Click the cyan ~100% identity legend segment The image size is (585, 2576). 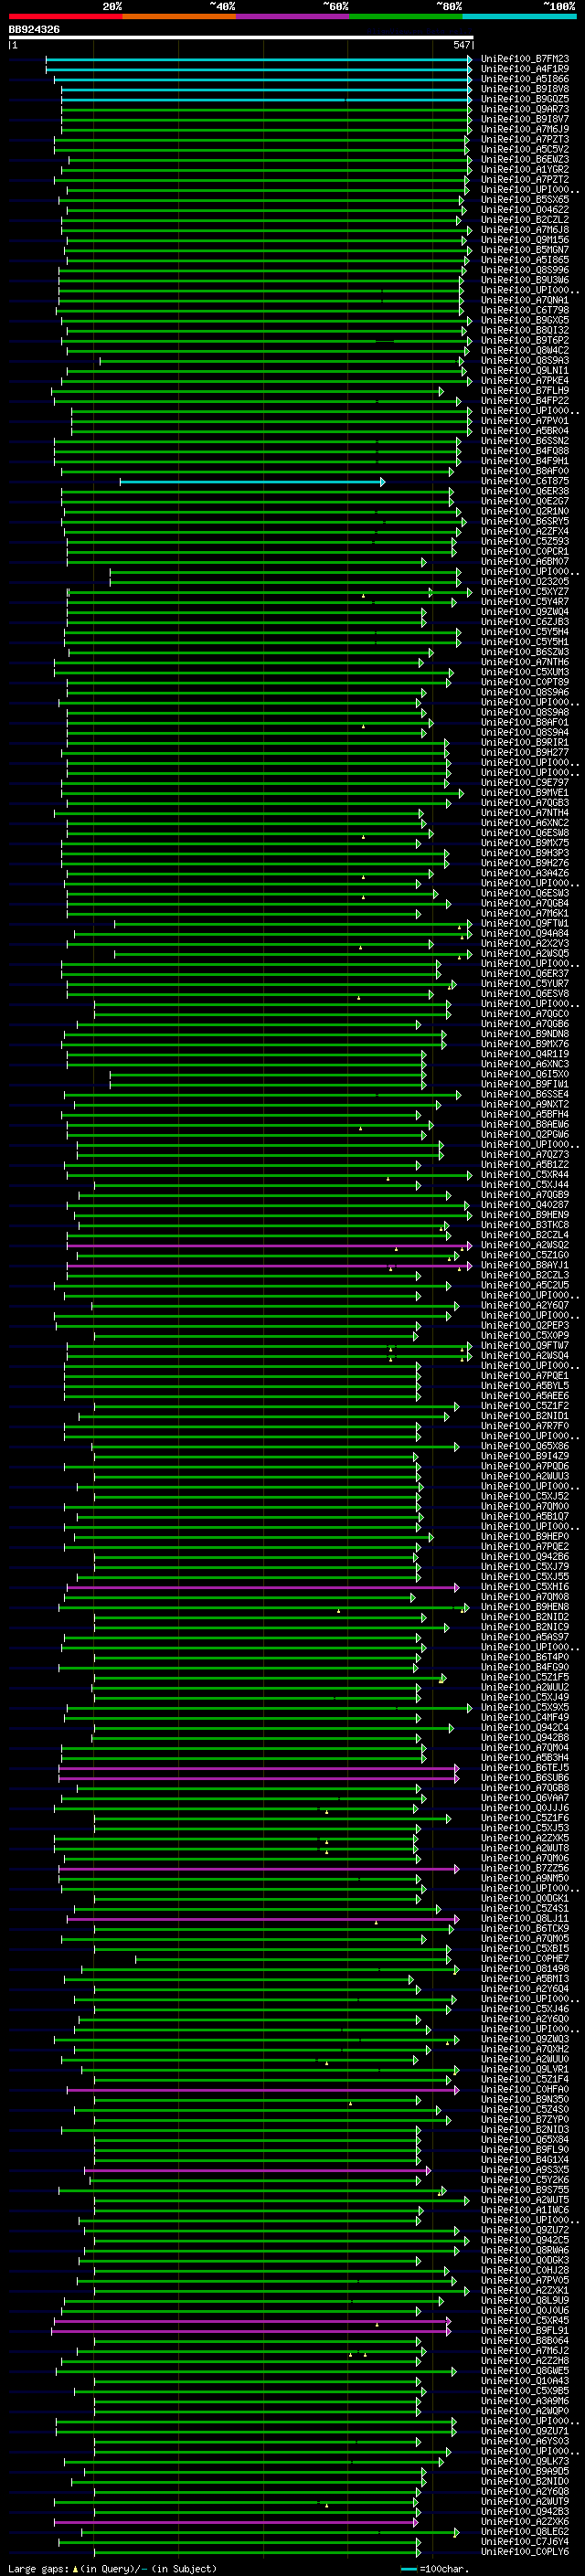[x=520, y=16]
